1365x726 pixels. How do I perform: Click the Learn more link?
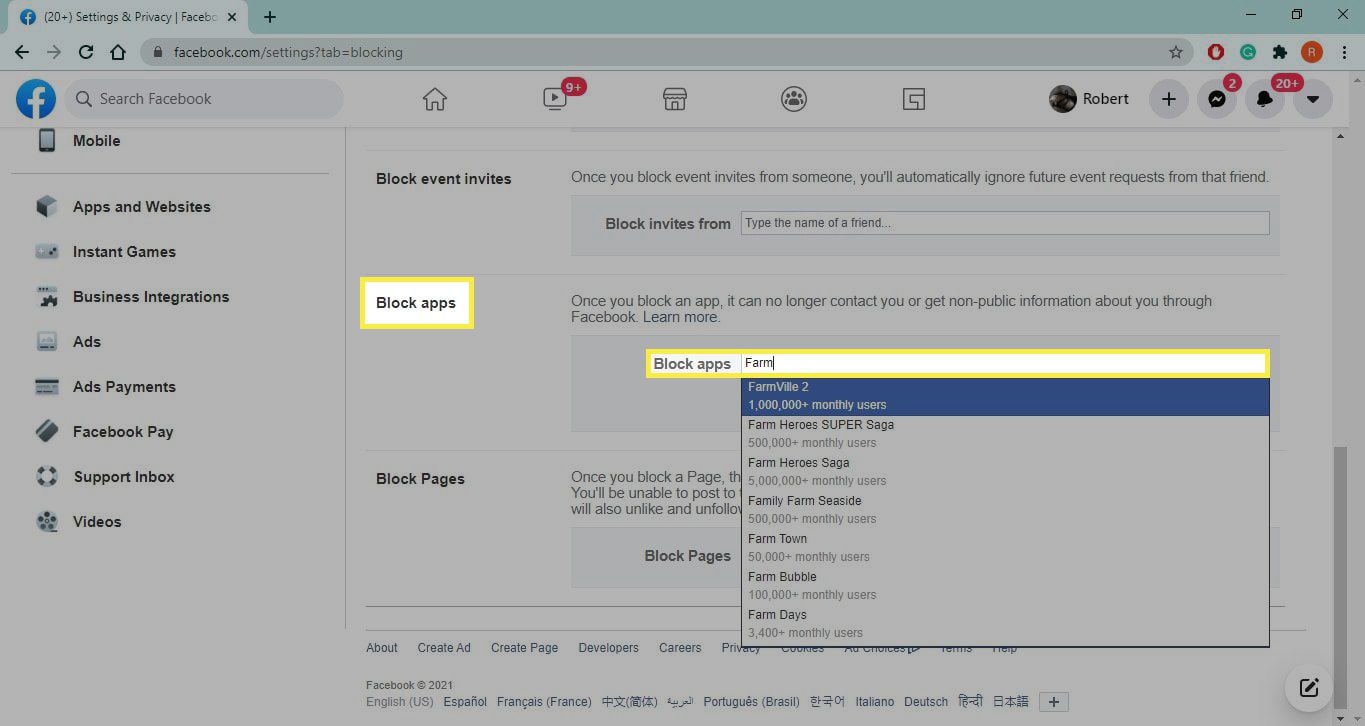pyautogui.click(x=680, y=317)
